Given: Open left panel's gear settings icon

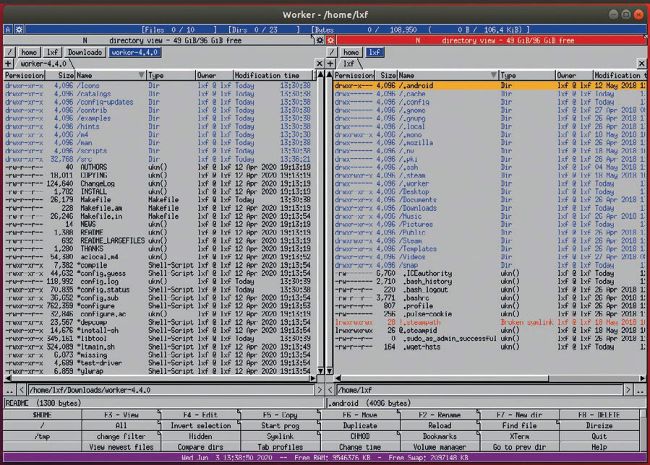Looking at the screenshot, I should (x=320, y=40).
